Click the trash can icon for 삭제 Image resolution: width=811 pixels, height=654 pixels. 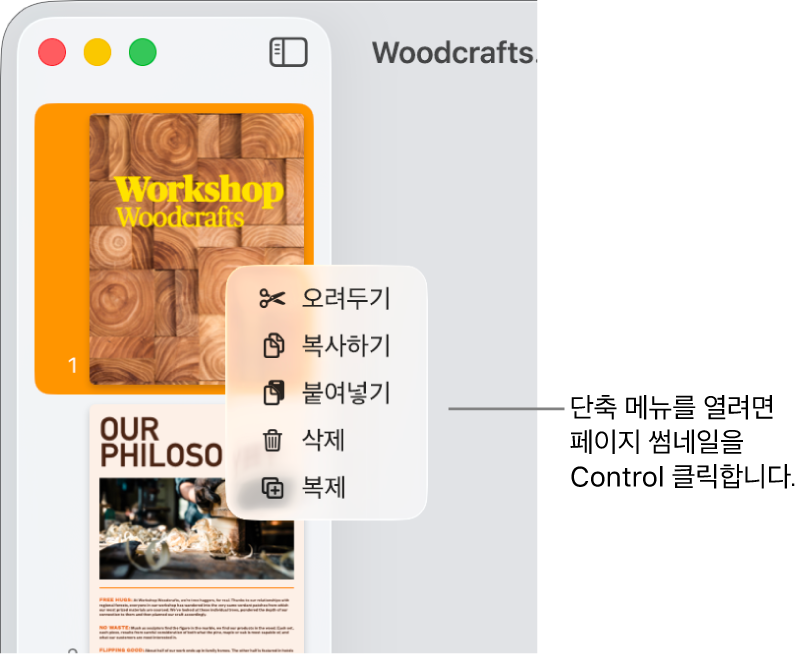pos(273,440)
